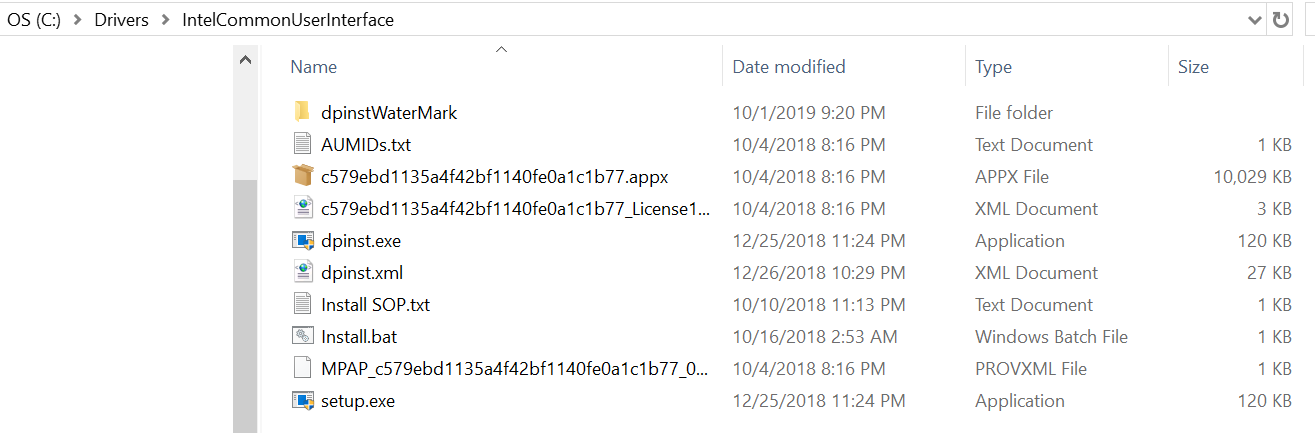
Task: Click the Install.bat batch file icon
Action: coord(303,336)
